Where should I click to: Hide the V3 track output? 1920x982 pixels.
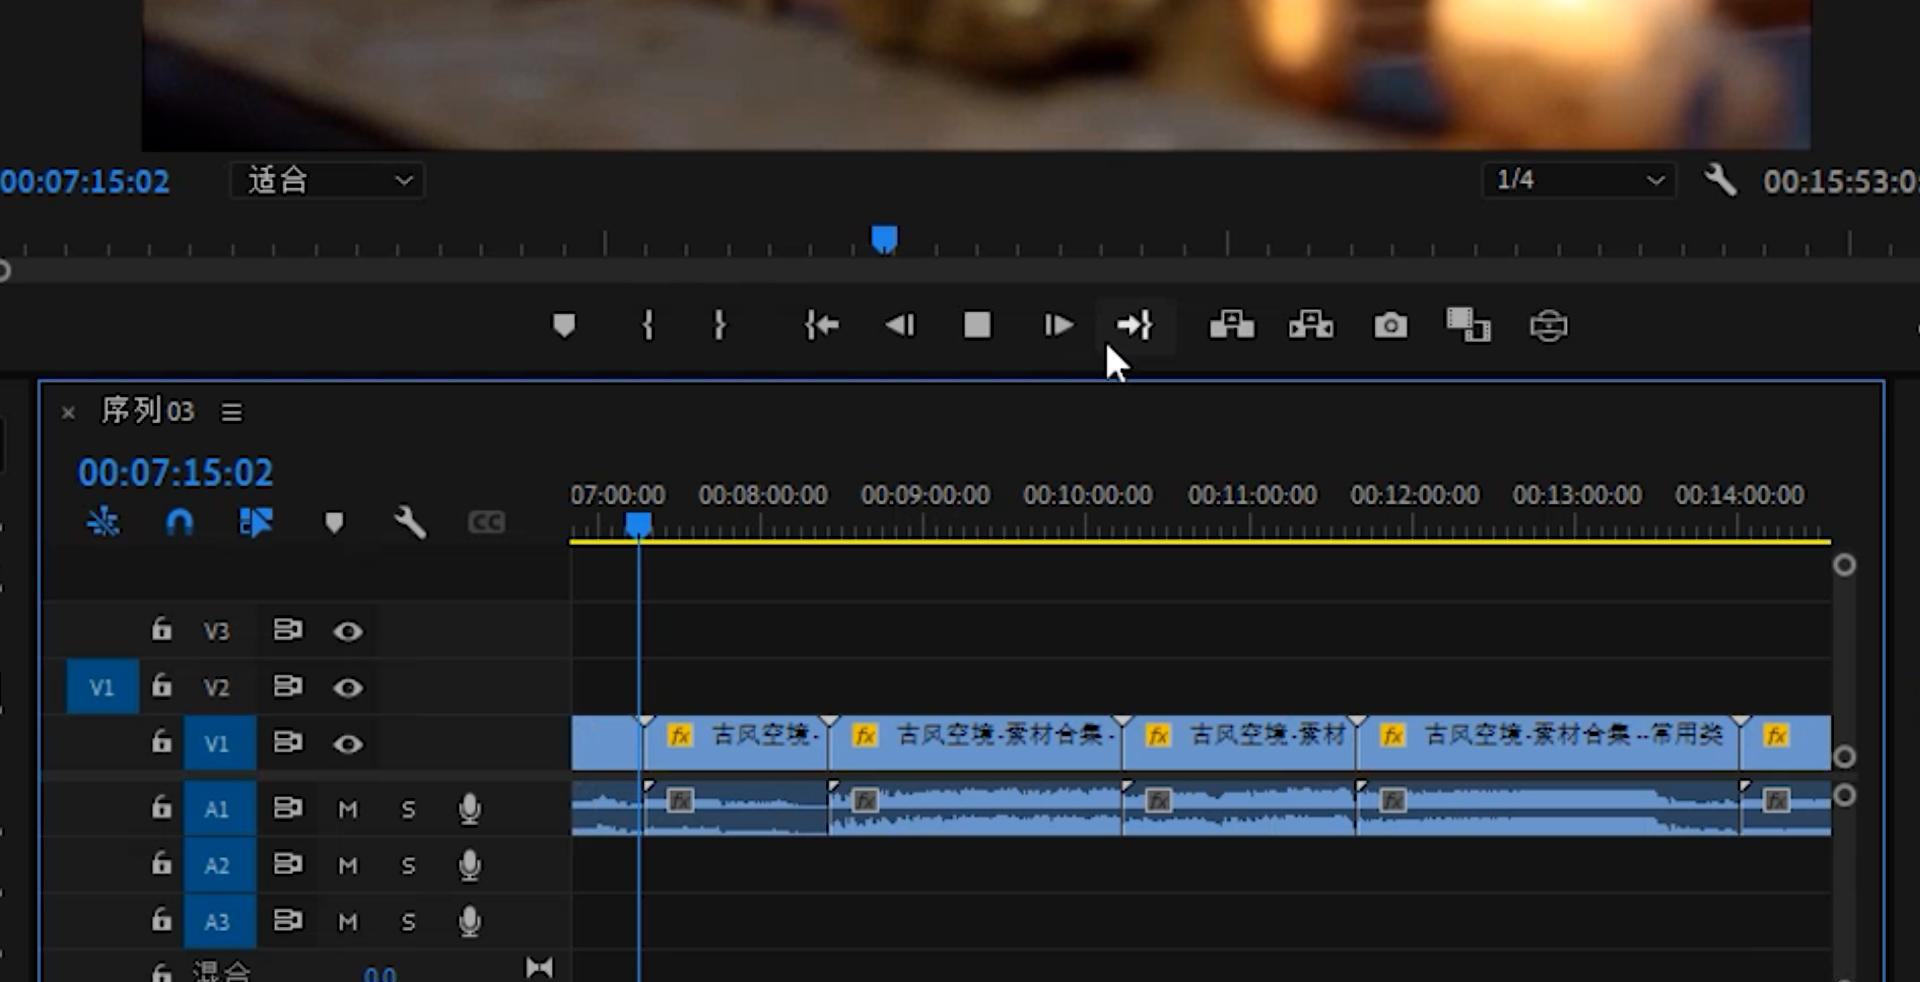click(x=348, y=631)
